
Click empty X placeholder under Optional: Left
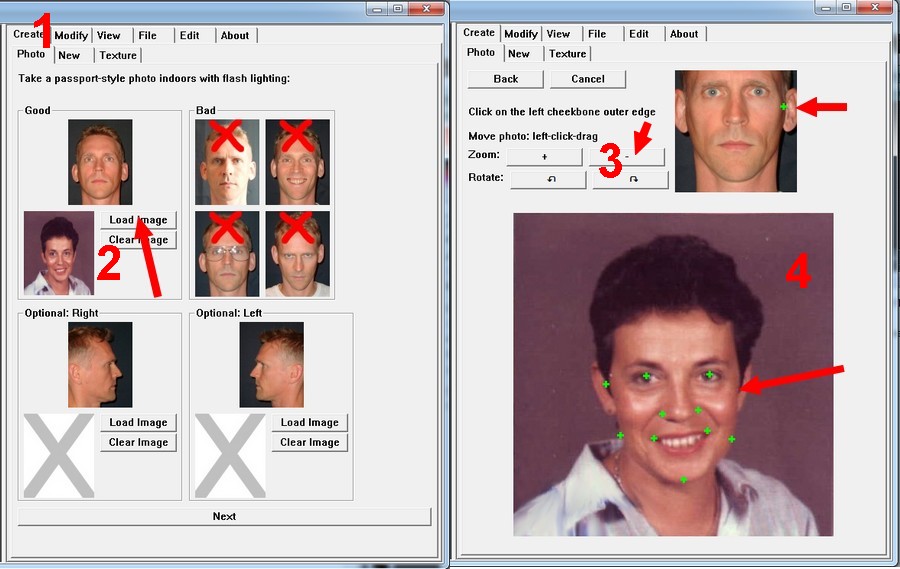pos(230,455)
